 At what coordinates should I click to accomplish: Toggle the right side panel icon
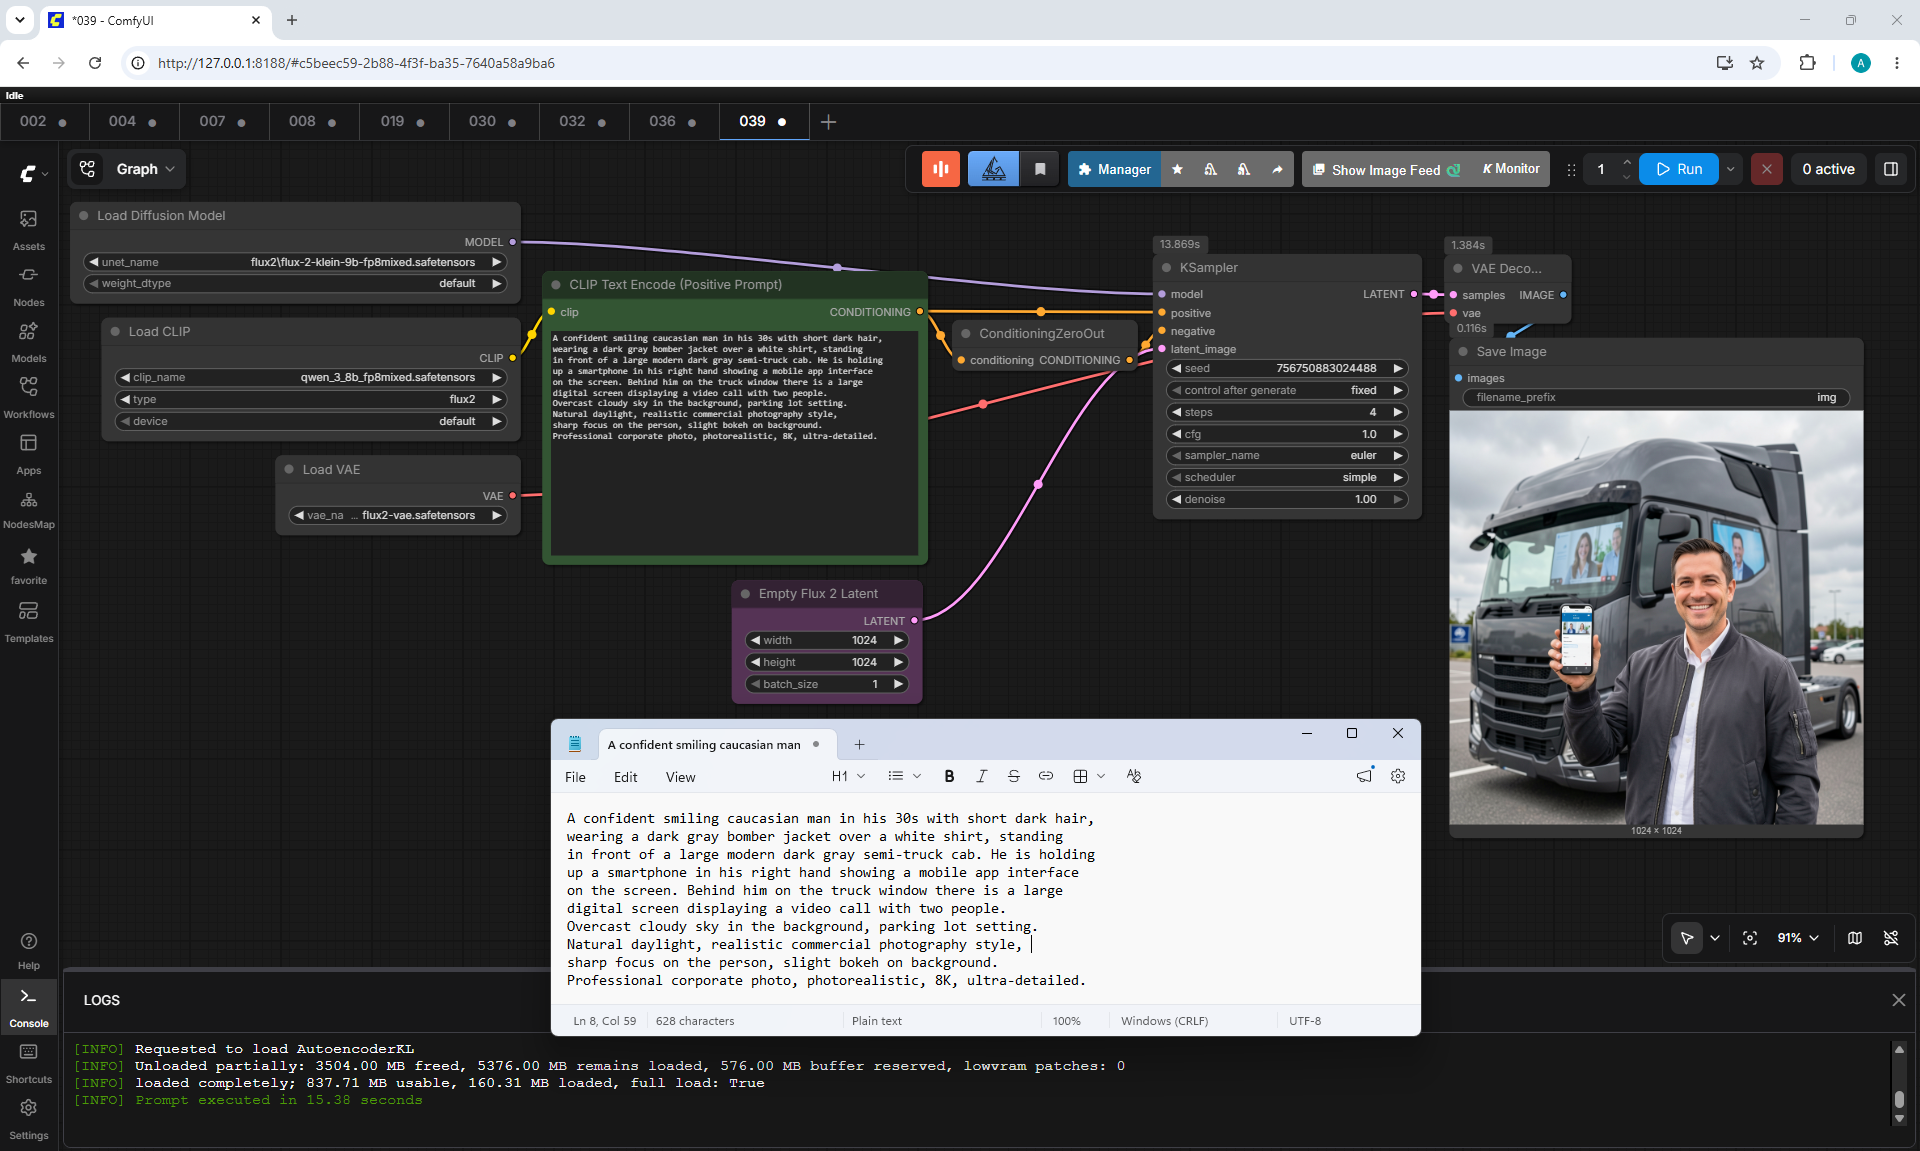[1891, 169]
